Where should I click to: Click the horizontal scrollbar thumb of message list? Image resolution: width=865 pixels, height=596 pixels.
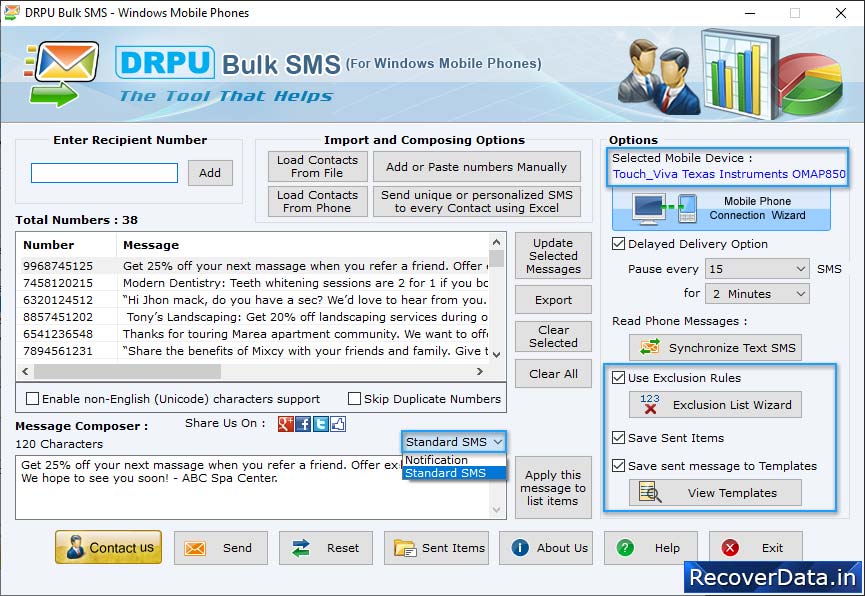pos(127,371)
